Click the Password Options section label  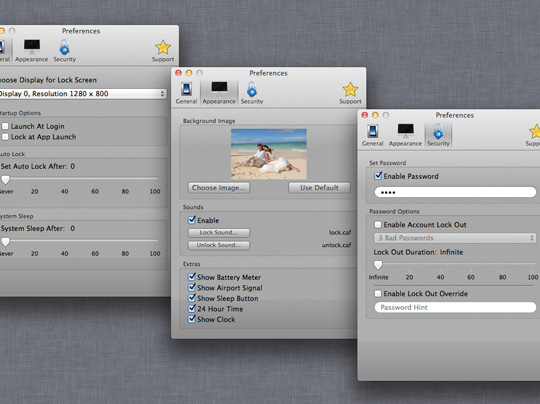pos(394,211)
